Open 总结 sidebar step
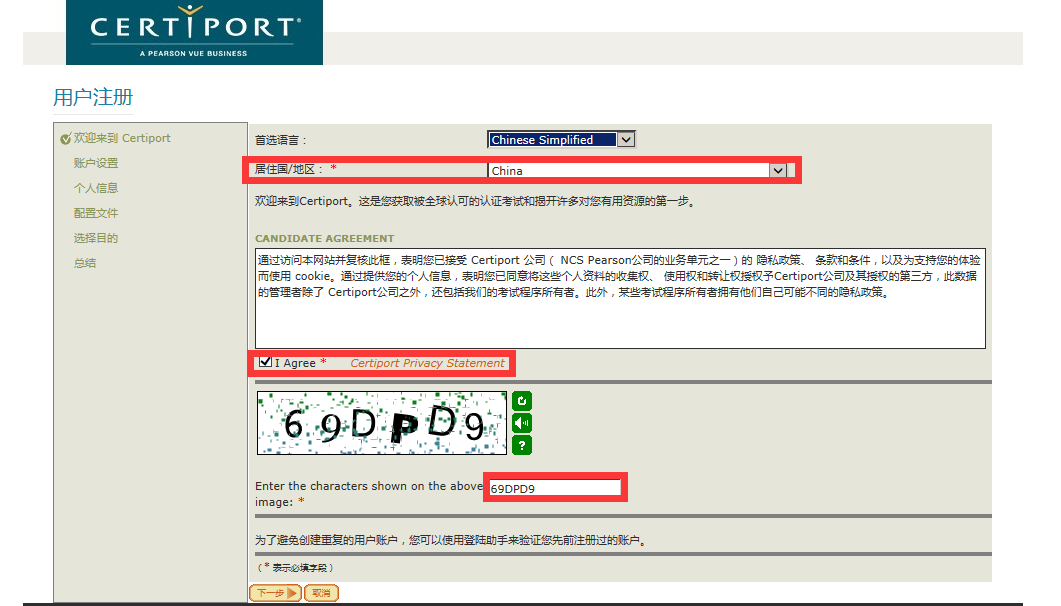Screen dimensions: 1061x606 click(x=85, y=263)
